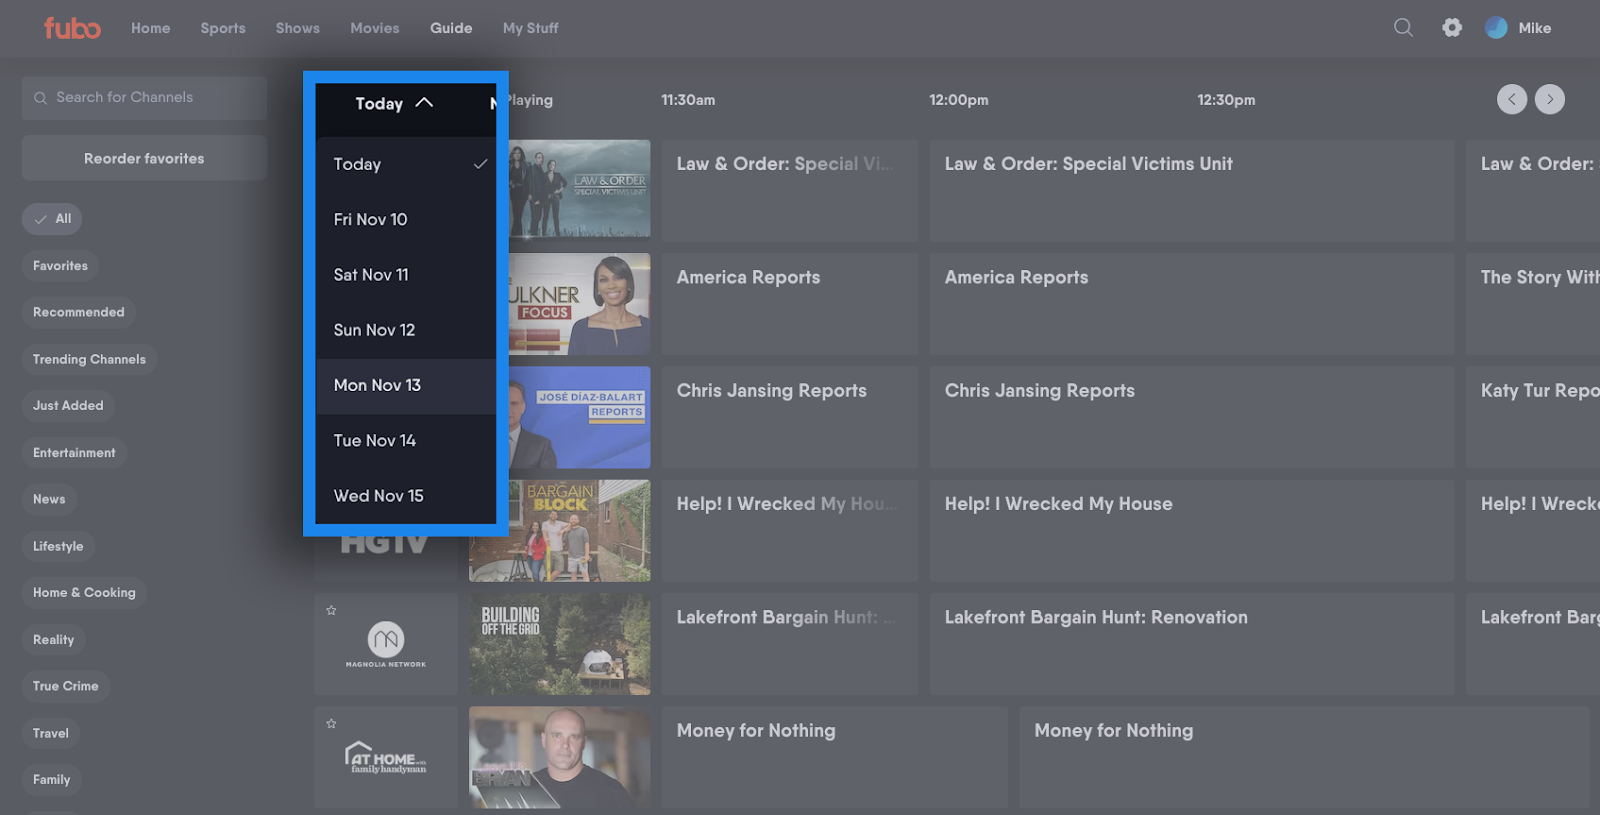Open the Shows tab

(298, 28)
